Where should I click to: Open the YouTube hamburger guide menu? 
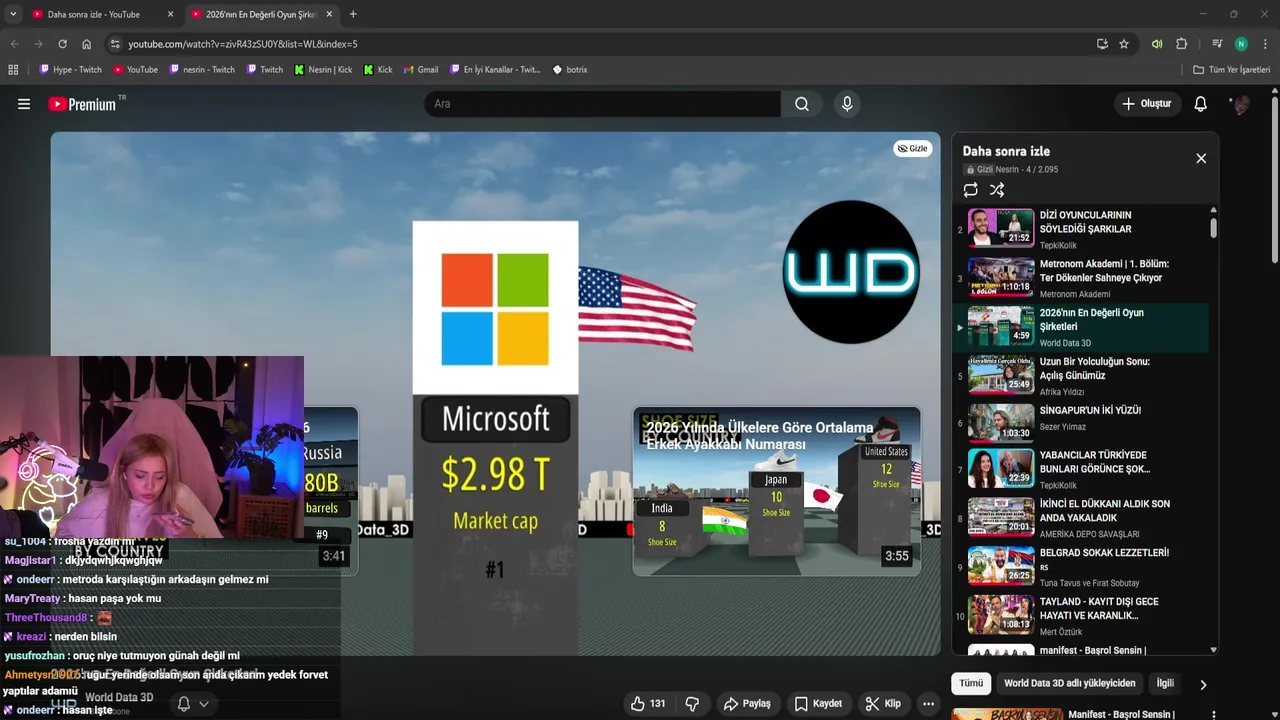(x=24, y=104)
